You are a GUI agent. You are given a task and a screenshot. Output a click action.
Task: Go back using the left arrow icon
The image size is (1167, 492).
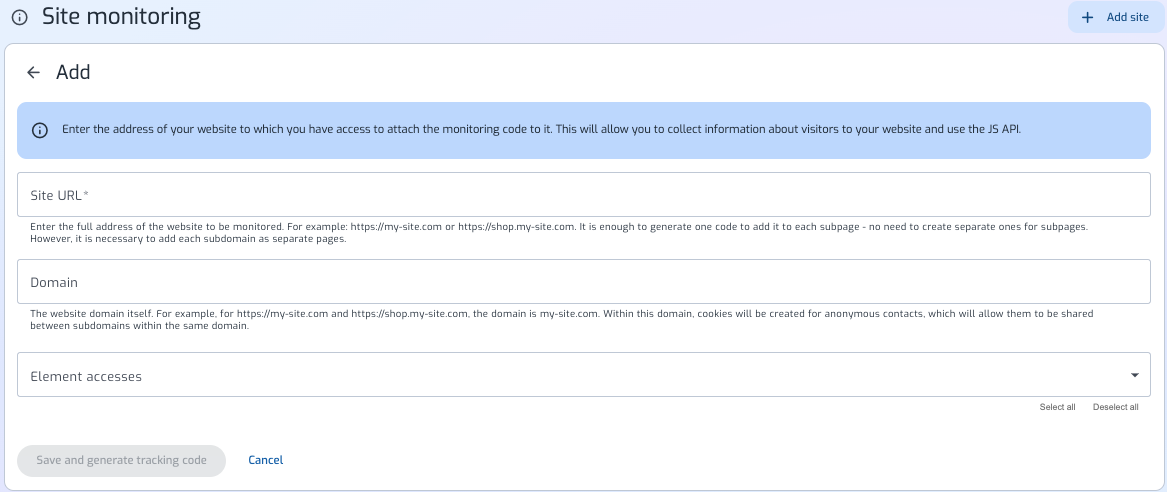click(34, 72)
